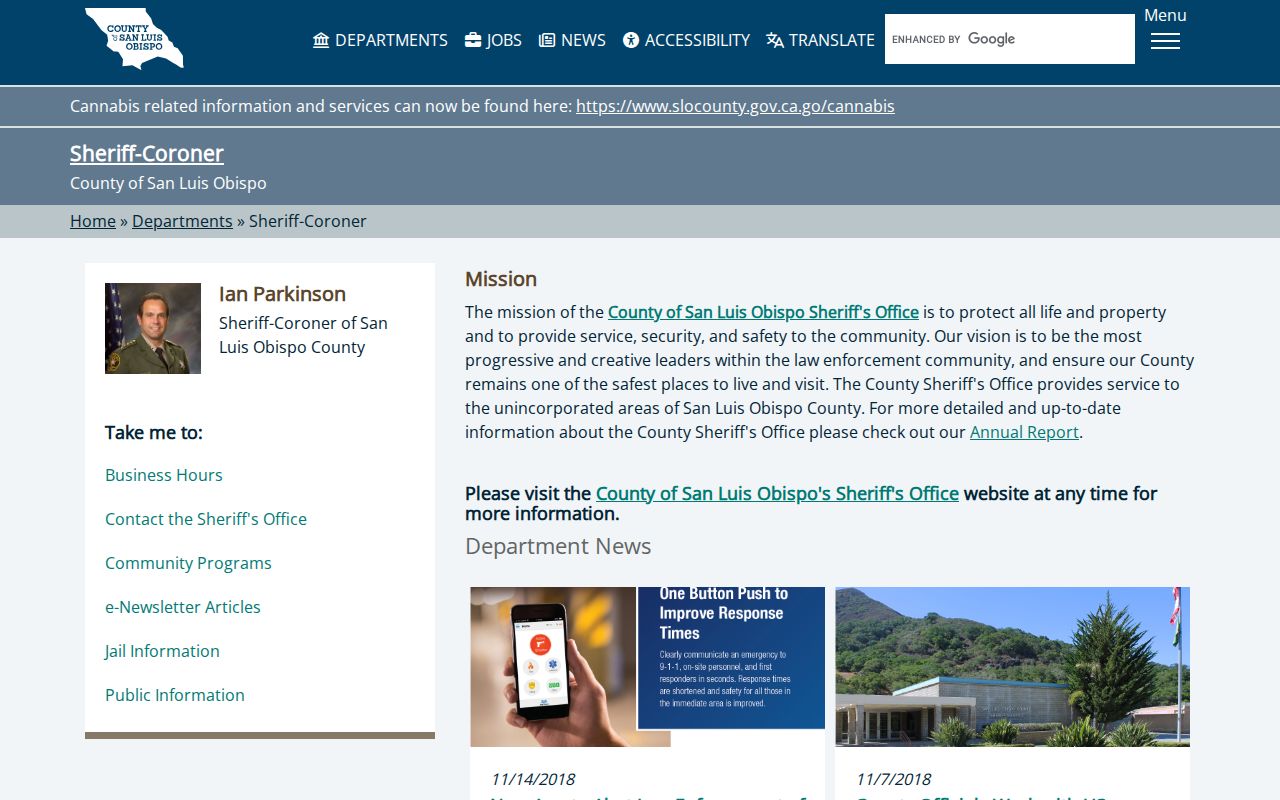Screen dimensions: 1280x800
Task: Open the phone app news image
Action: click(x=648, y=667)
